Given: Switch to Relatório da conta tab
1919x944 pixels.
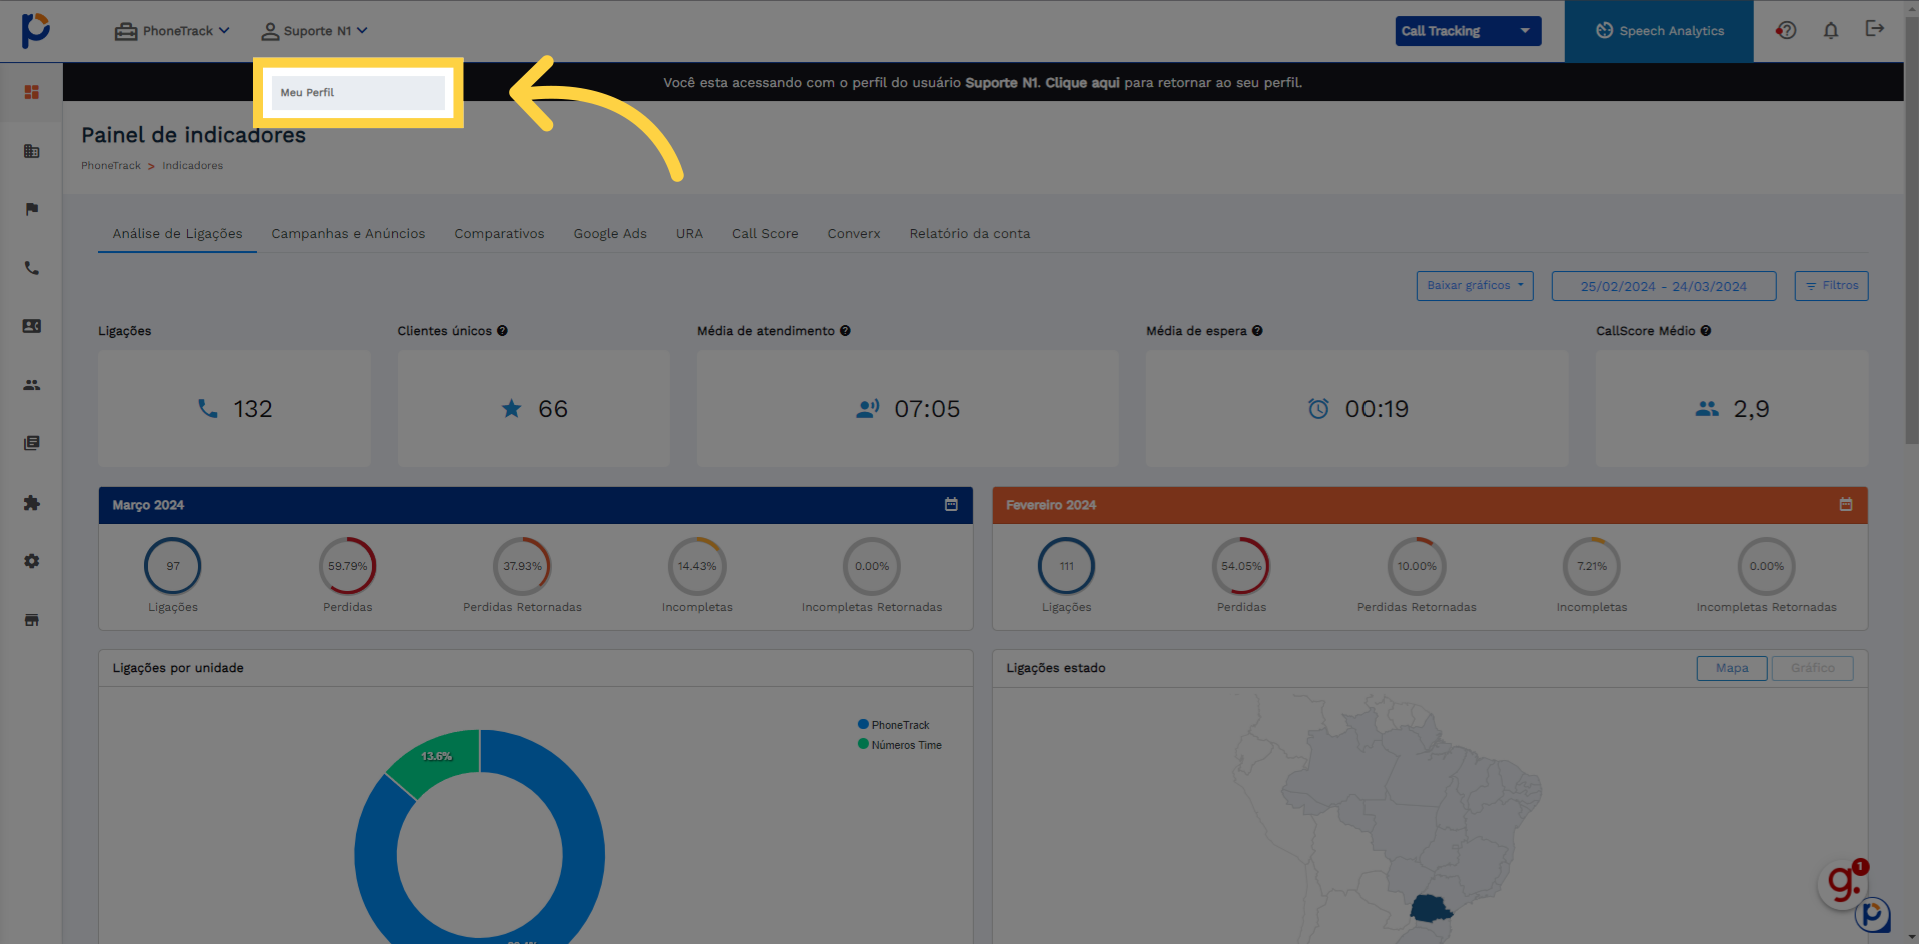Looking at the screenshot, I should pyautogui.click(x=970, y=234).
